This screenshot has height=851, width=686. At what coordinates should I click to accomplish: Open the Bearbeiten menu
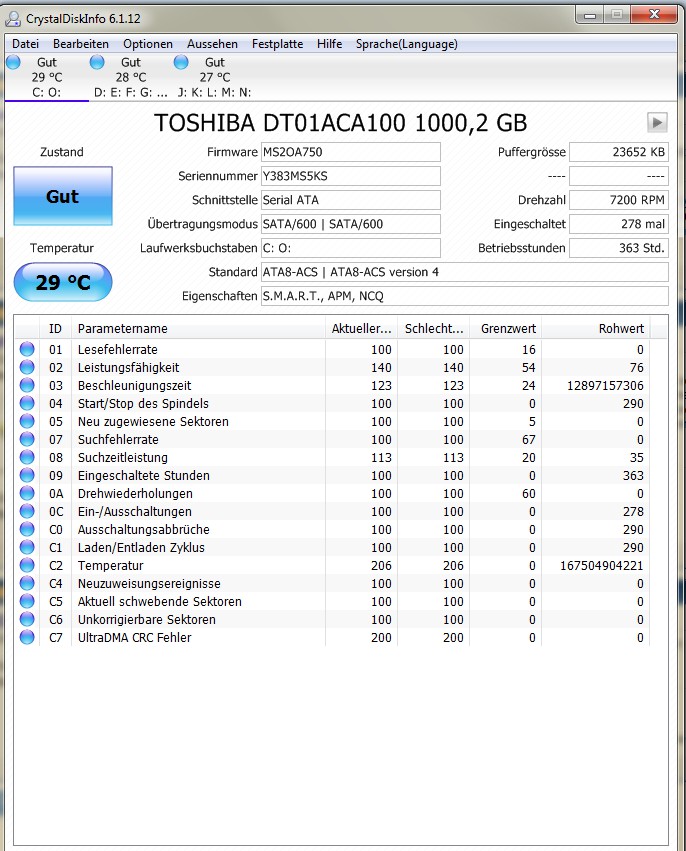click(x=81, y=44)
